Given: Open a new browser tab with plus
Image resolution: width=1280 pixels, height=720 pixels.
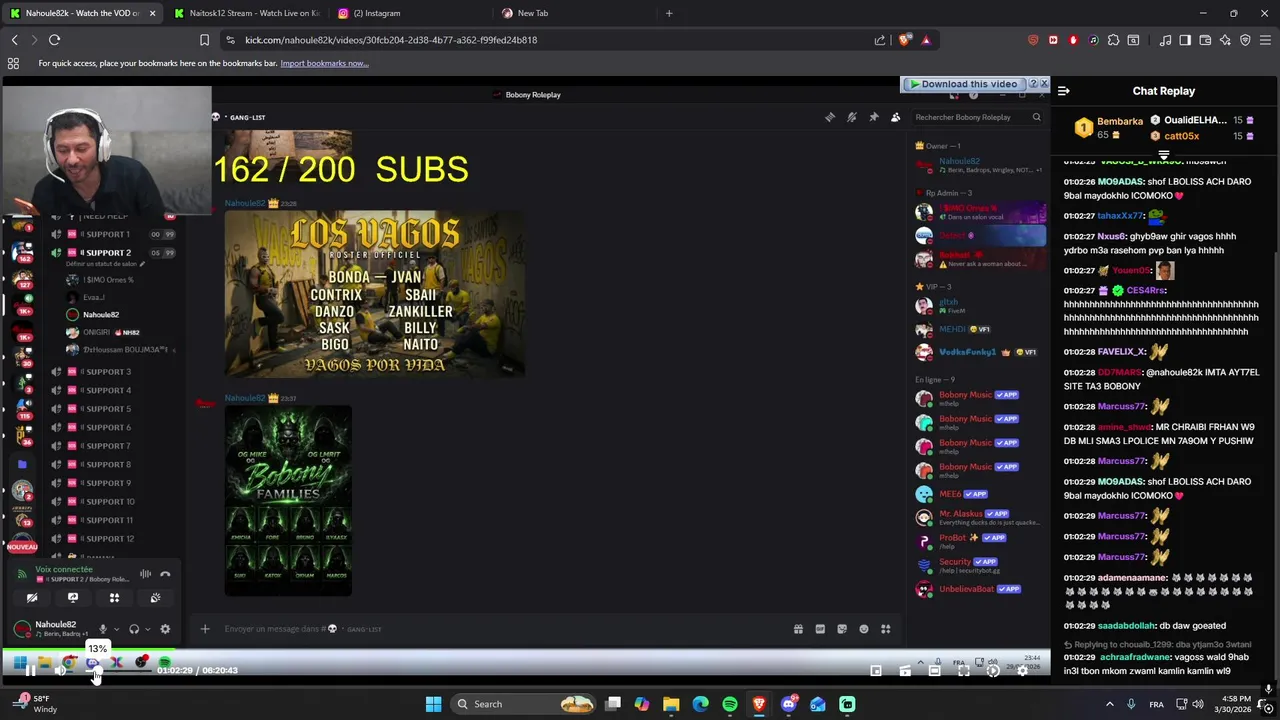Looking at the screenshot, I should click(x=669, y=13).
